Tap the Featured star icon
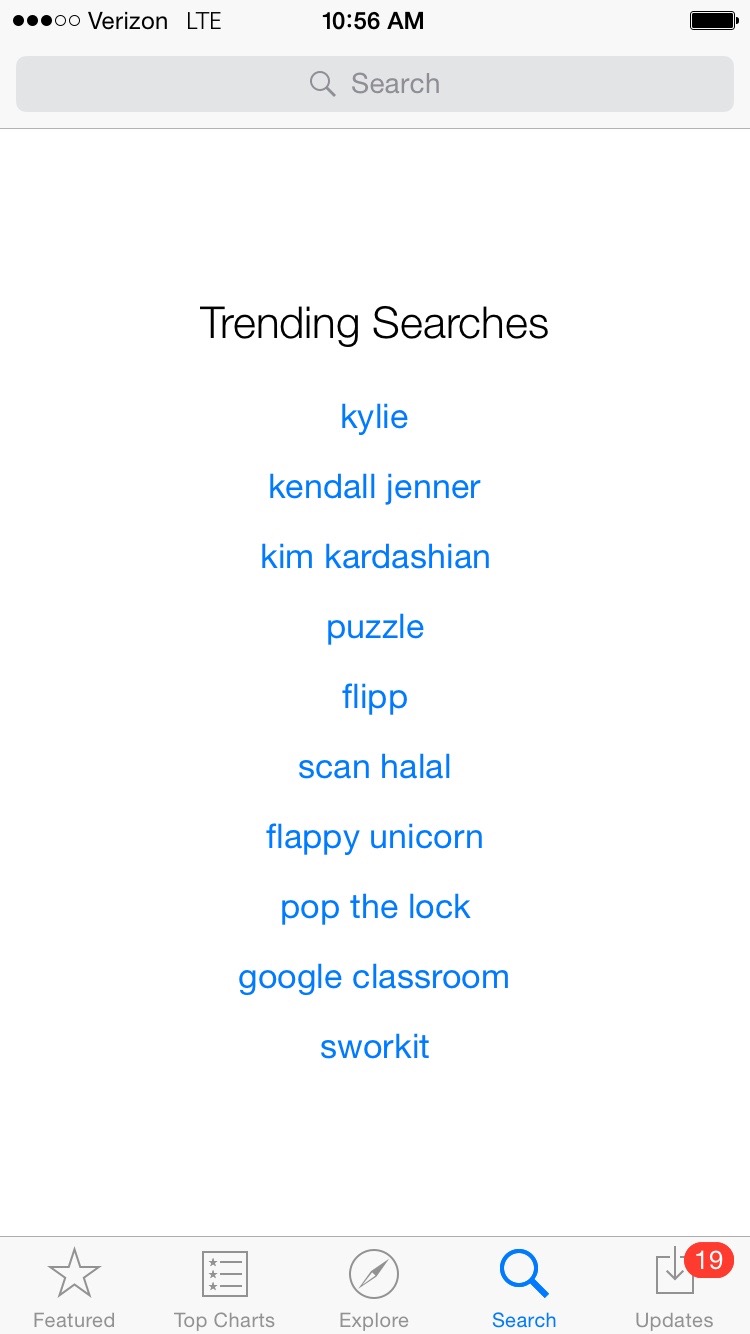Screen dimensions: 750x1334 (74, 1274)
